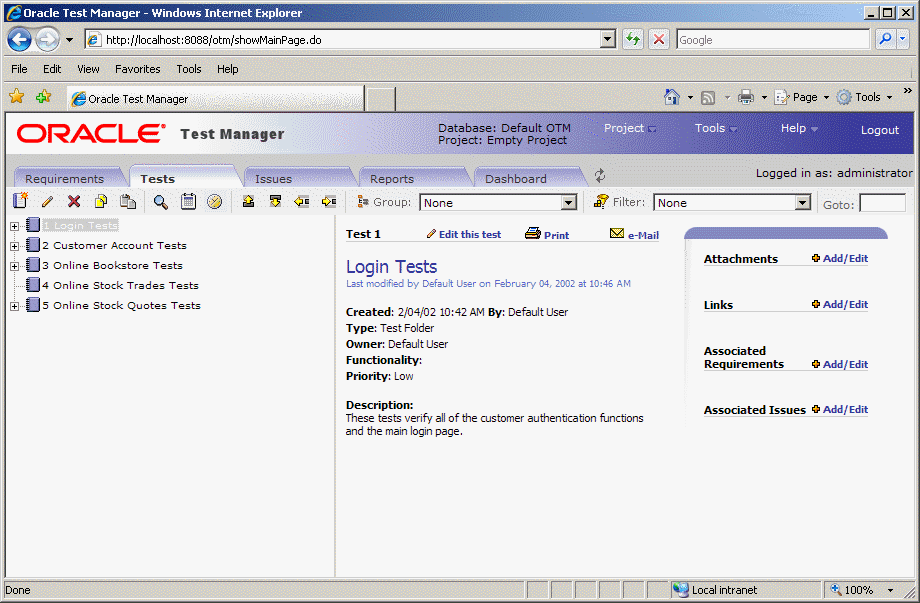Image resolution: width=920 pixels, height=603 pixels.
Task: Click the Move Down arrow icon
Action: click(275, 202)
